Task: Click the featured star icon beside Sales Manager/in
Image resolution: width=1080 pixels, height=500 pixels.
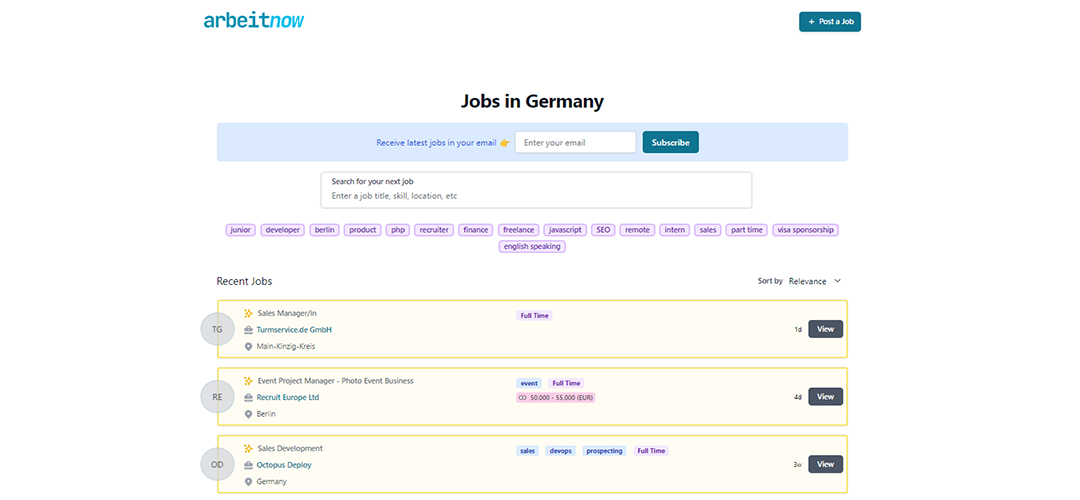Action: click(x=249, y=313)
